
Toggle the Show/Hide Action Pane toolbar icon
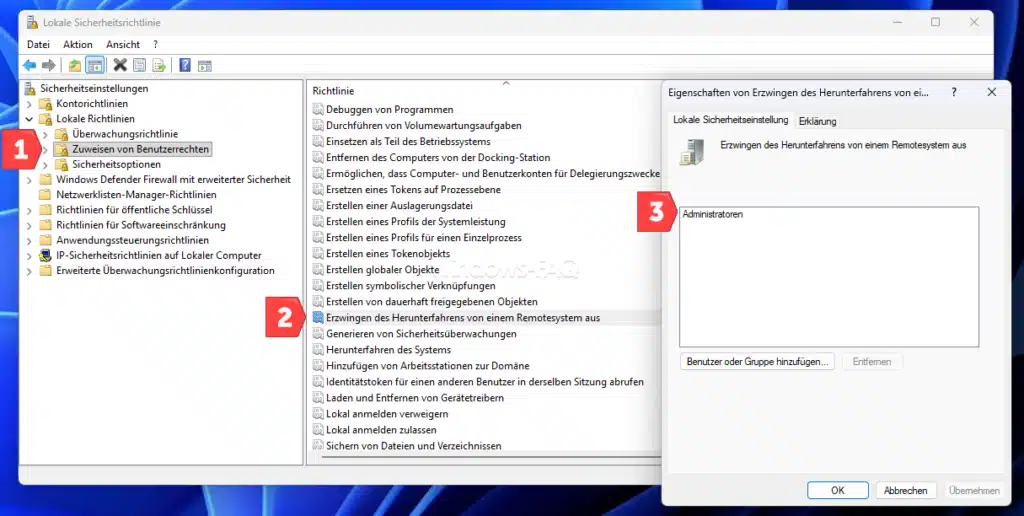[x=205, y=65]
